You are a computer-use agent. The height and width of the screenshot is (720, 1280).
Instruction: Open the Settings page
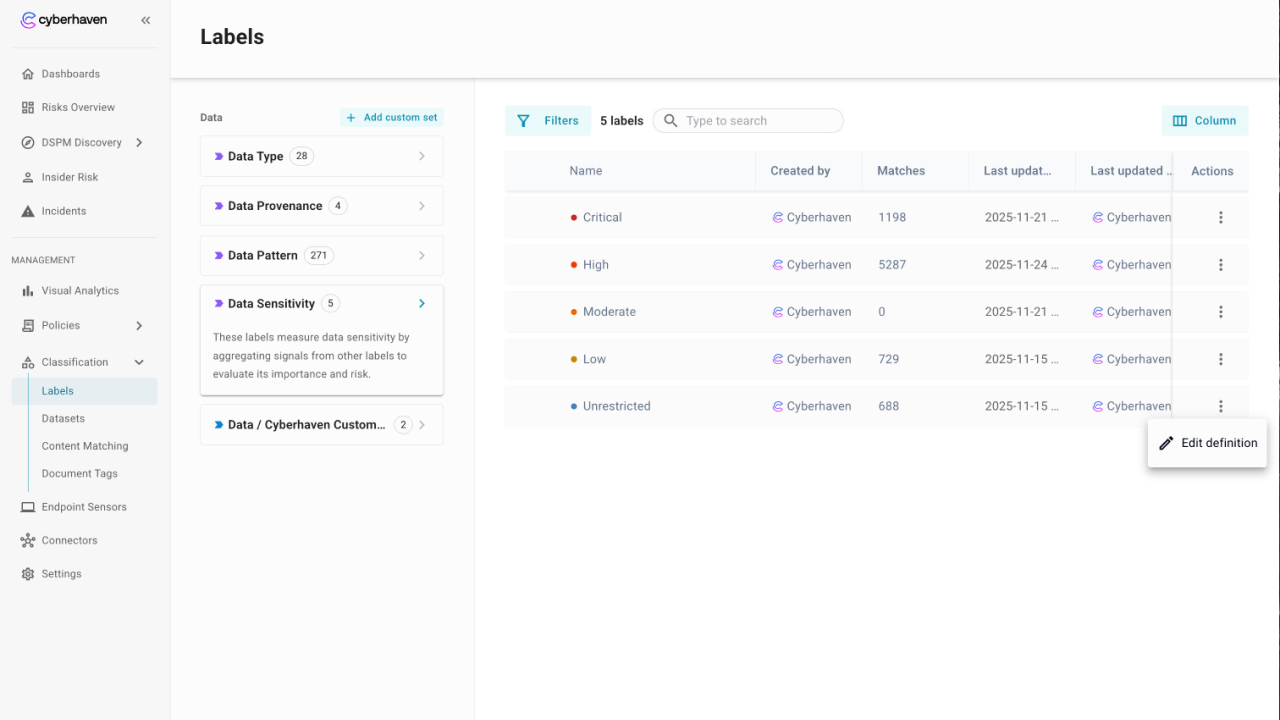[61, 574]
